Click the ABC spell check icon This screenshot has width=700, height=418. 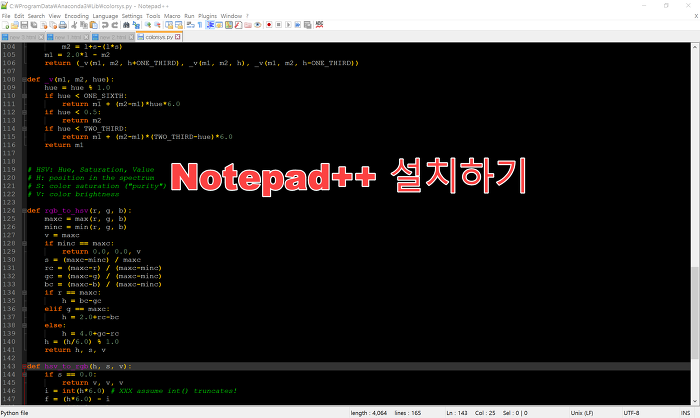tap(319, 25)
